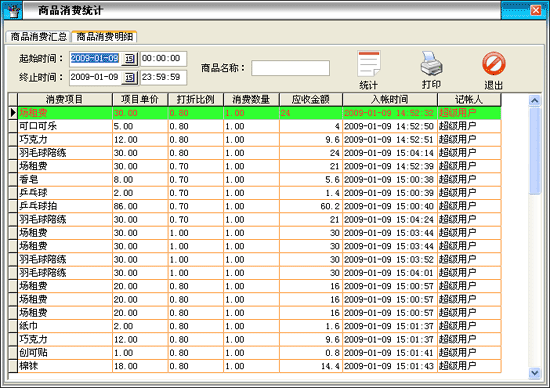550x388 pixels.
Task: Click the application icon in title bar
Action: point(13,11)
